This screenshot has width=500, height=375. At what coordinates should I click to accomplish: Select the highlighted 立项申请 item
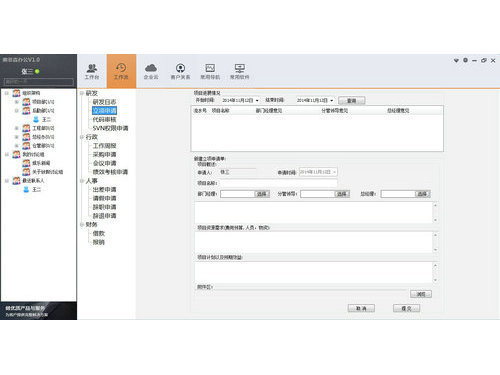104,110
